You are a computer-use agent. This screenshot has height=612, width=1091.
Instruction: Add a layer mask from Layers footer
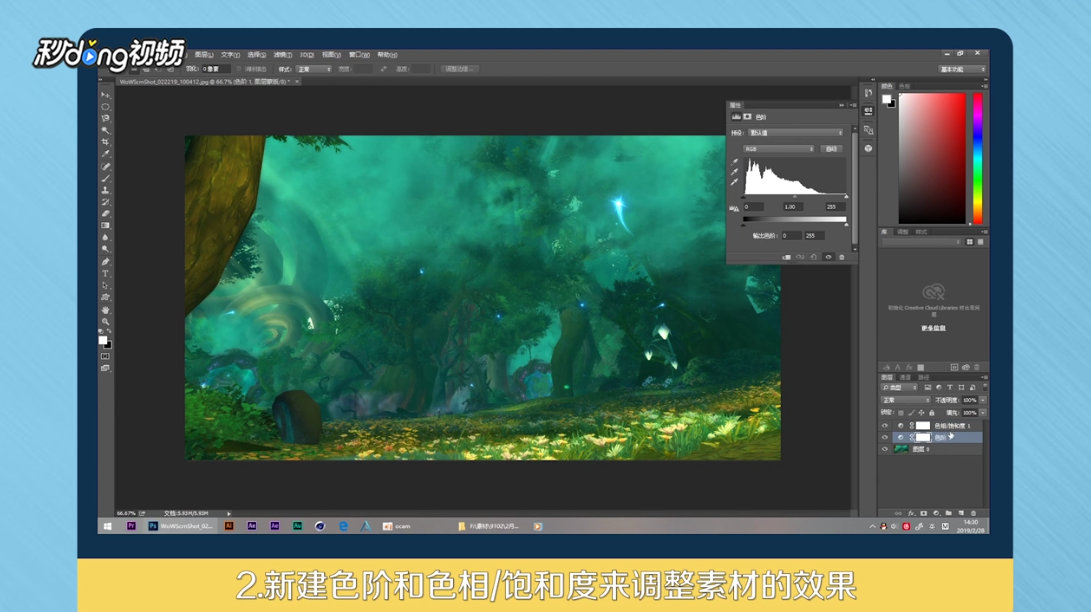coord(923,513)
